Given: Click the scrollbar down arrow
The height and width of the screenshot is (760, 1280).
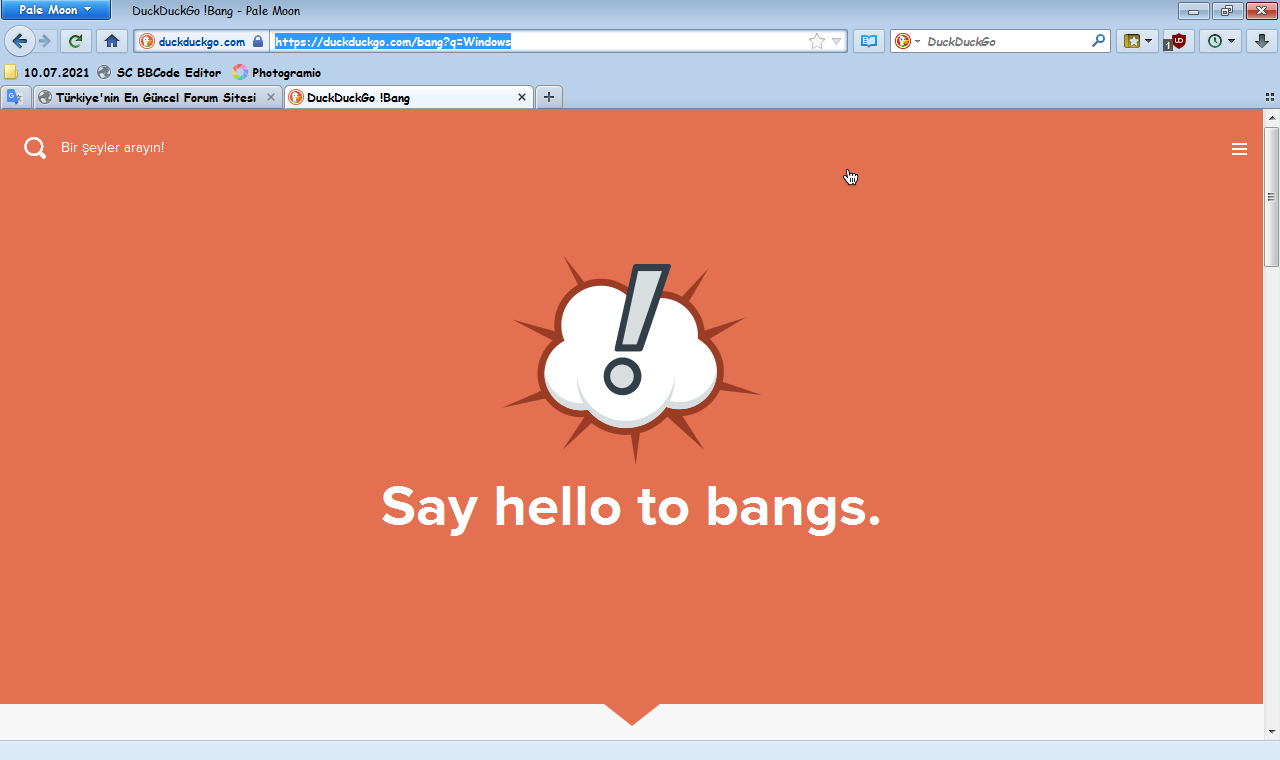Looking at the screenshot, I should click(1271, 732).
